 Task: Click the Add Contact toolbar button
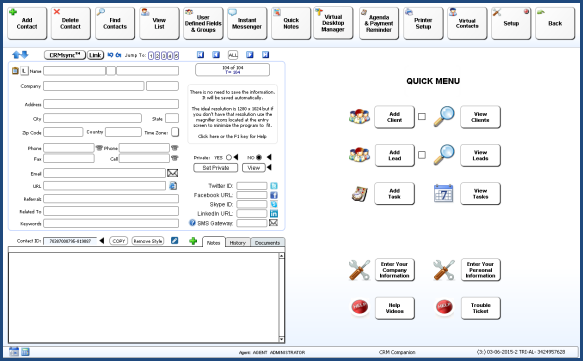tap(27, 23)
